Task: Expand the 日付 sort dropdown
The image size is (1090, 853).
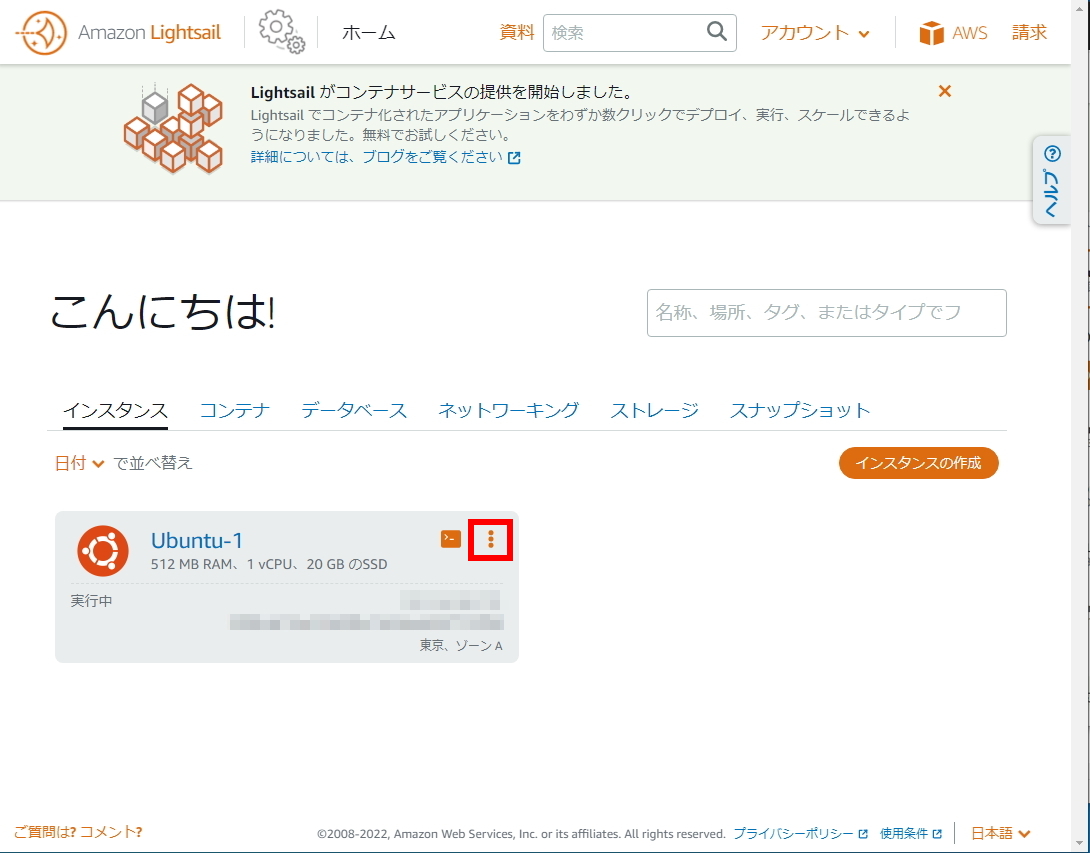Action: click(x=79, y=463)
